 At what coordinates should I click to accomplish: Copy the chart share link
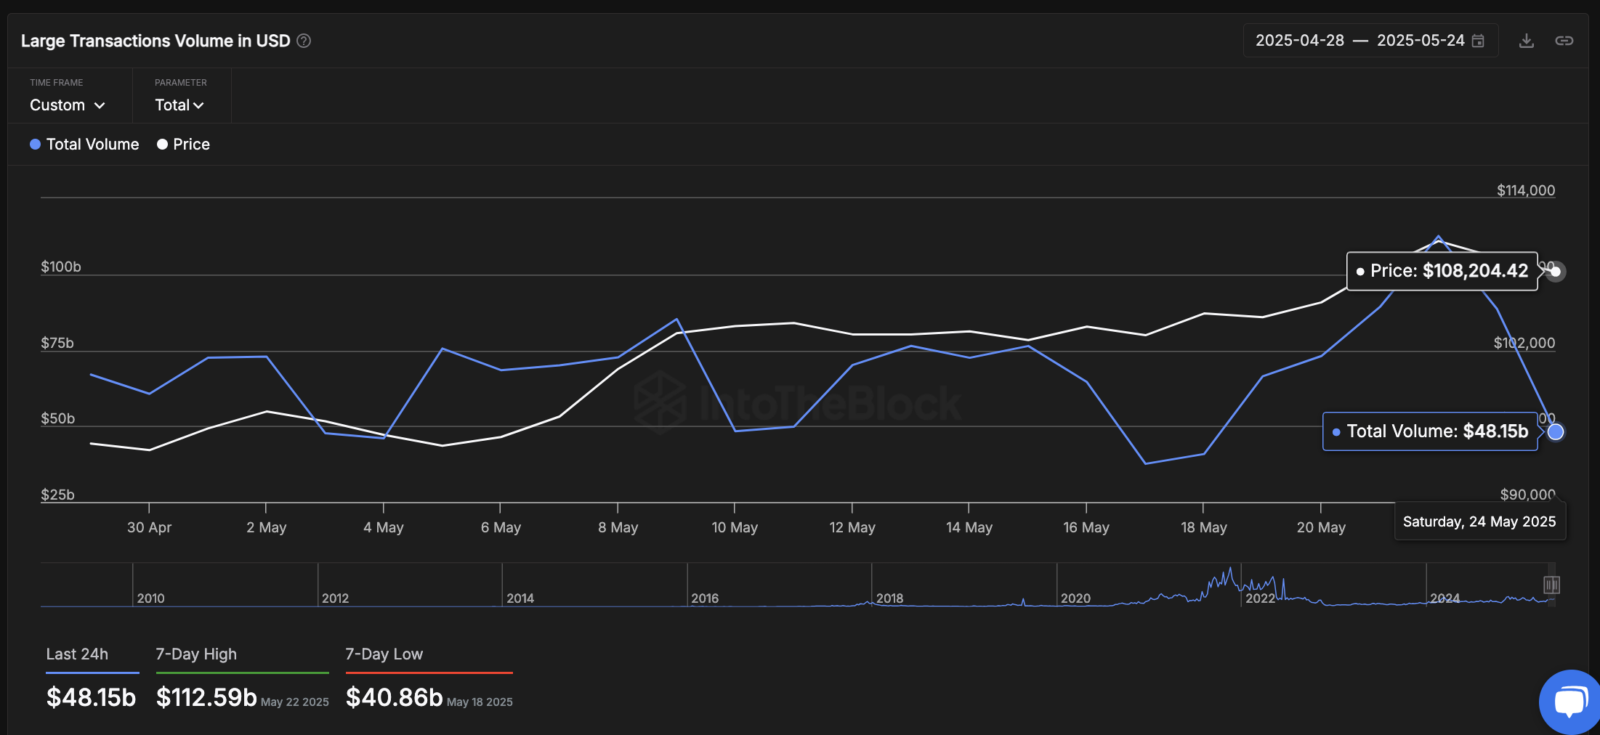click(x=1564, y=41)
